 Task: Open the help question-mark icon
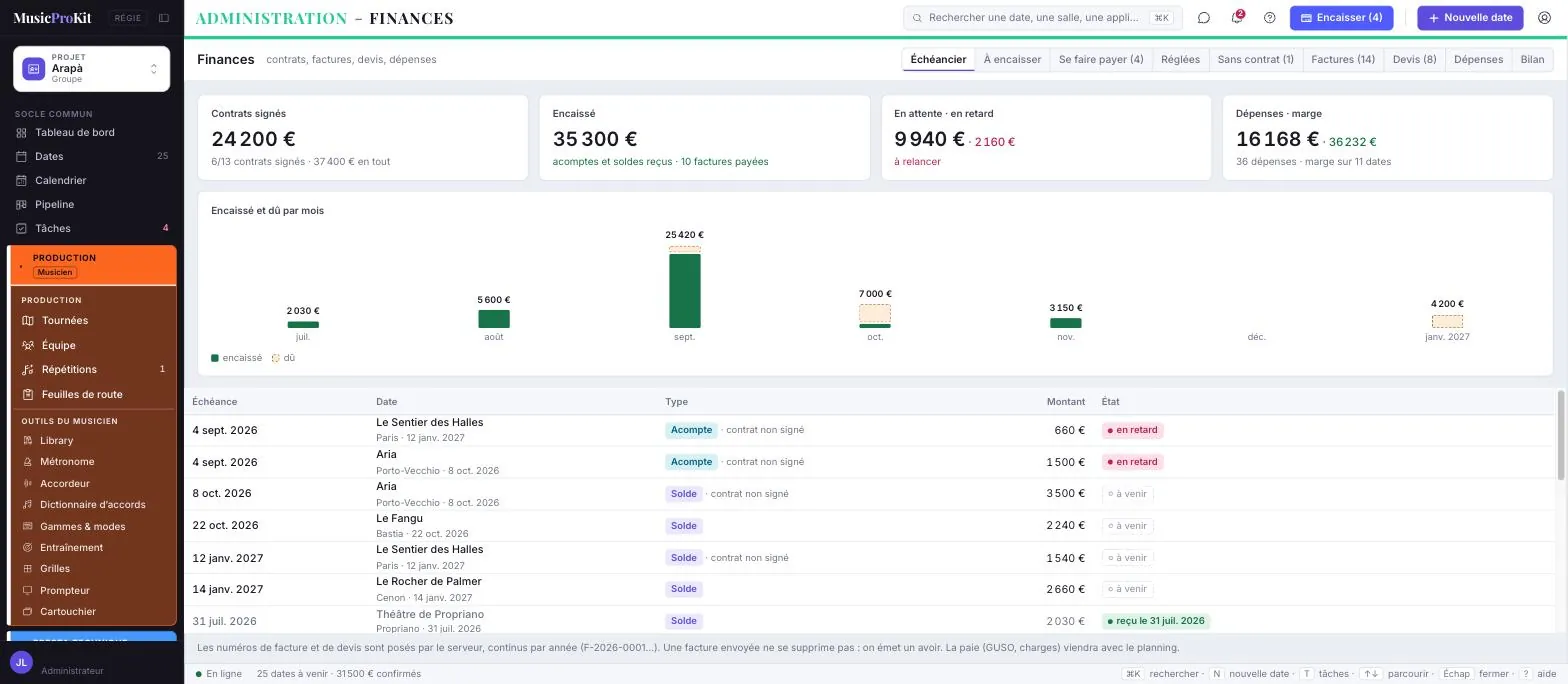click(x=1270, y=18)
